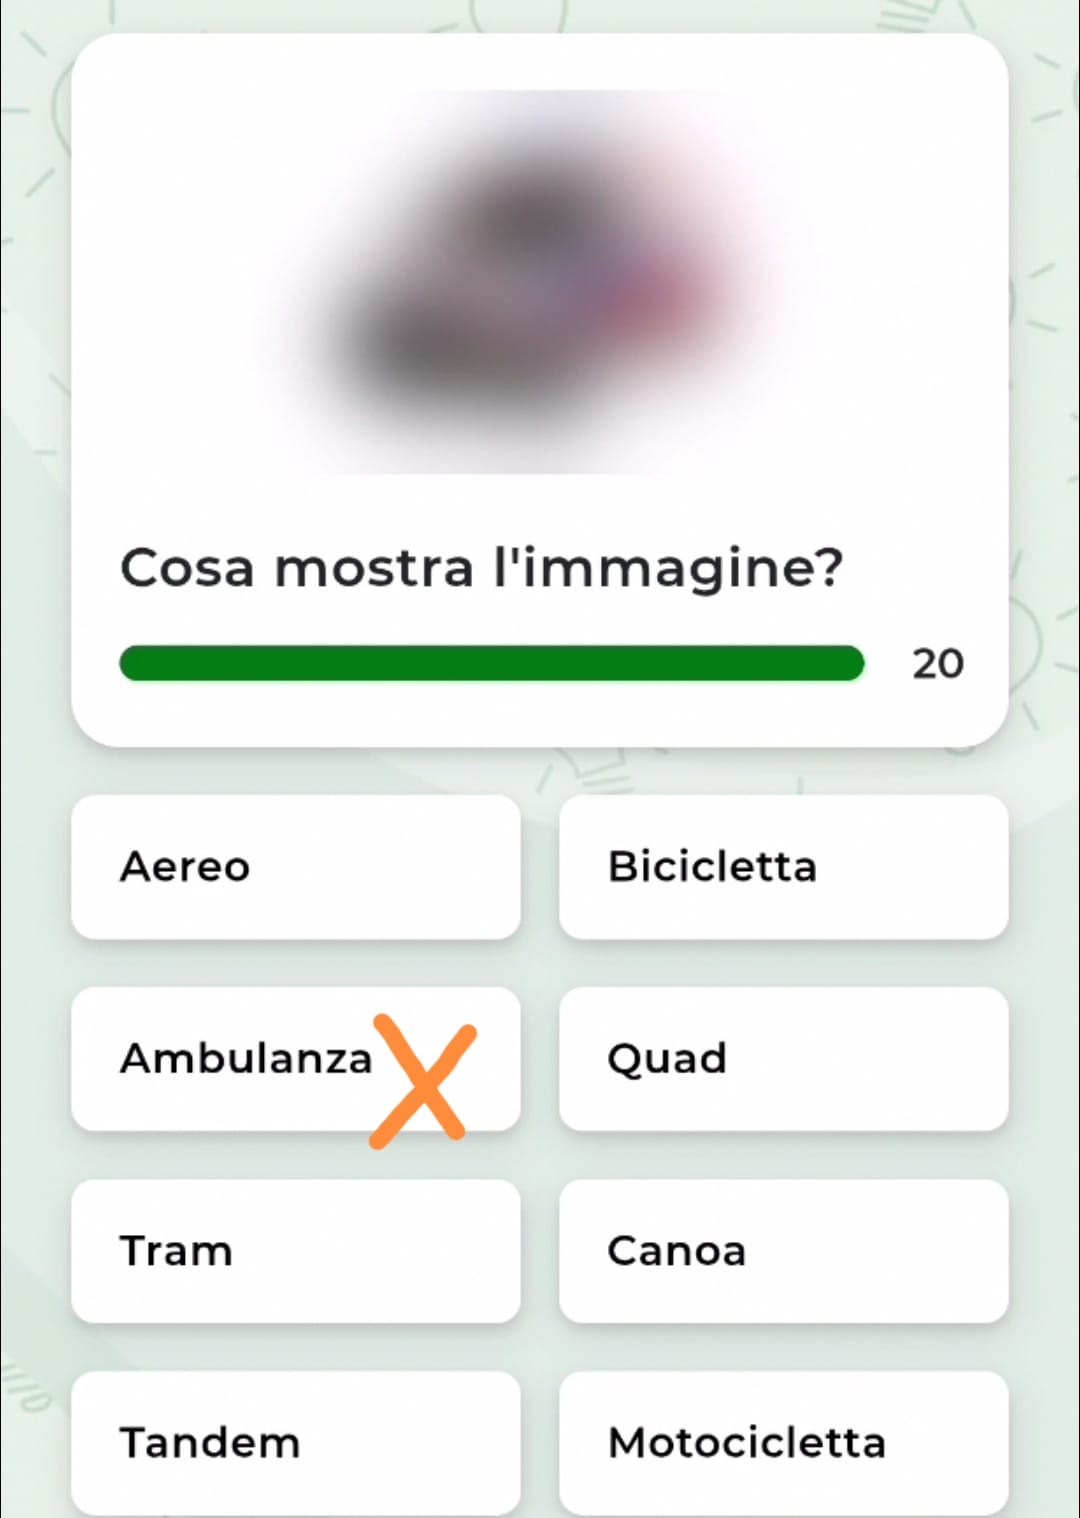
Task: Choose Bicicletta as the answer
Action: [x=783, y=866]
